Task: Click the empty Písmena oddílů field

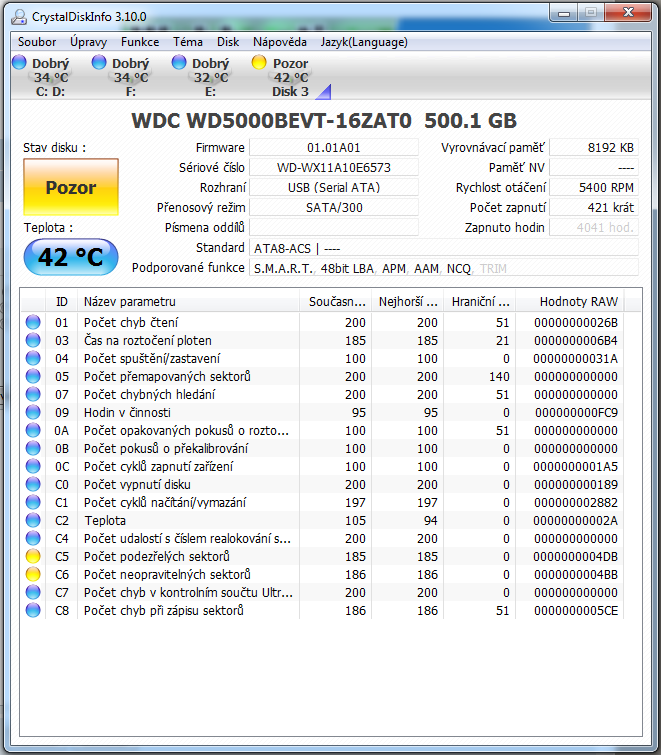Action: (x=334, y=227)
